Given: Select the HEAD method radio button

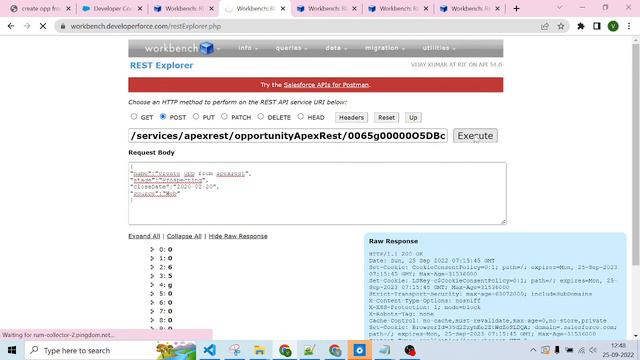Looking at the screenshot, I should pyautogui.click(x=301, y=117).
